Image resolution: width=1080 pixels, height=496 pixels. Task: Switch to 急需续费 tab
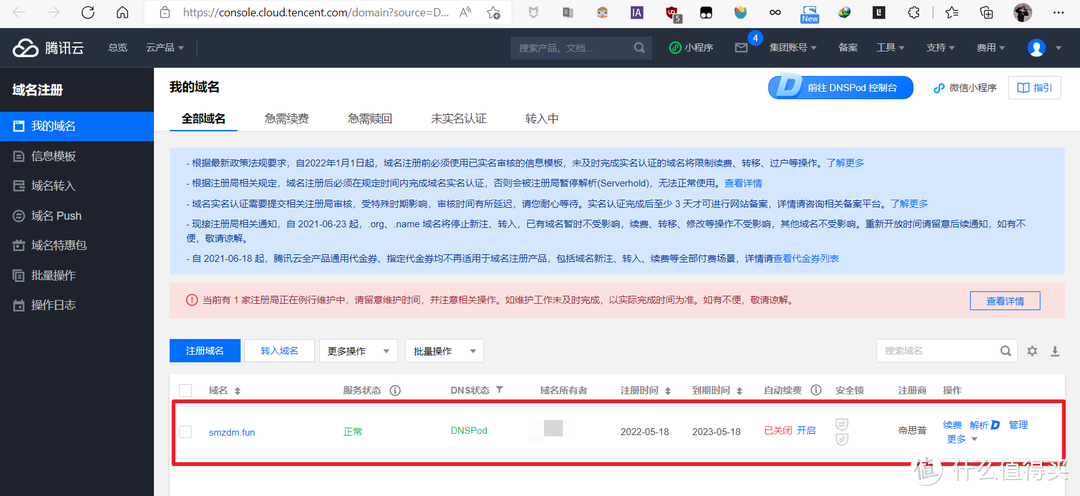click(x=287, y=118)
